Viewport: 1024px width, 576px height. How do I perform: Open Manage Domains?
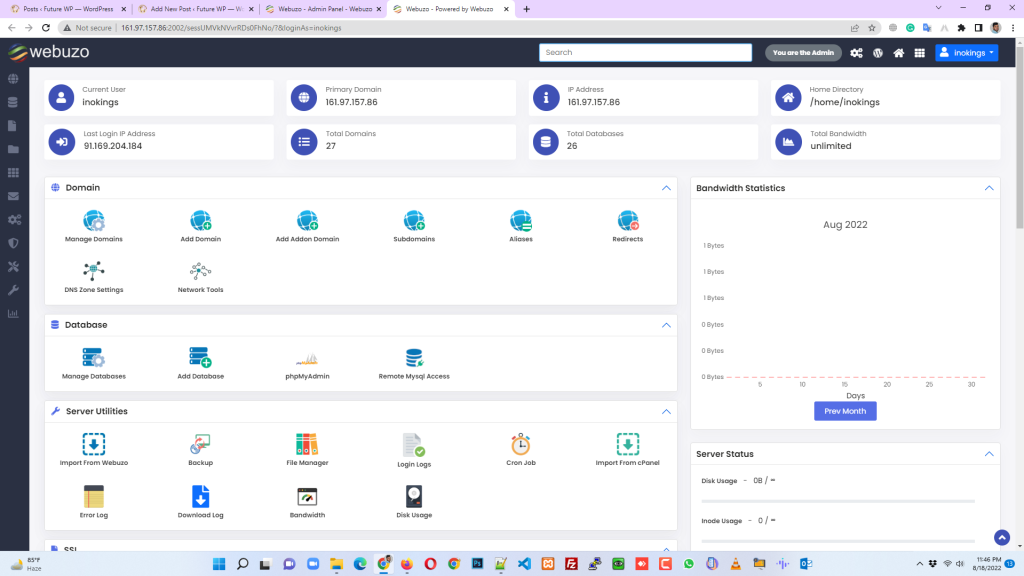(93, 227)
